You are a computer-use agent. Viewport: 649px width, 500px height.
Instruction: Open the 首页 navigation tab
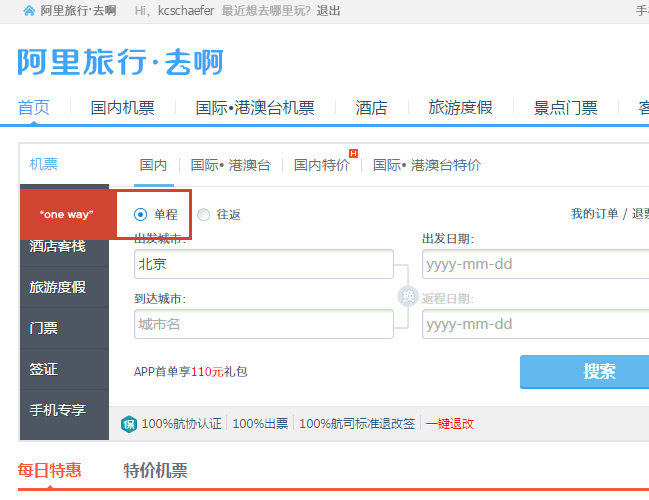[x=34, y=108]
